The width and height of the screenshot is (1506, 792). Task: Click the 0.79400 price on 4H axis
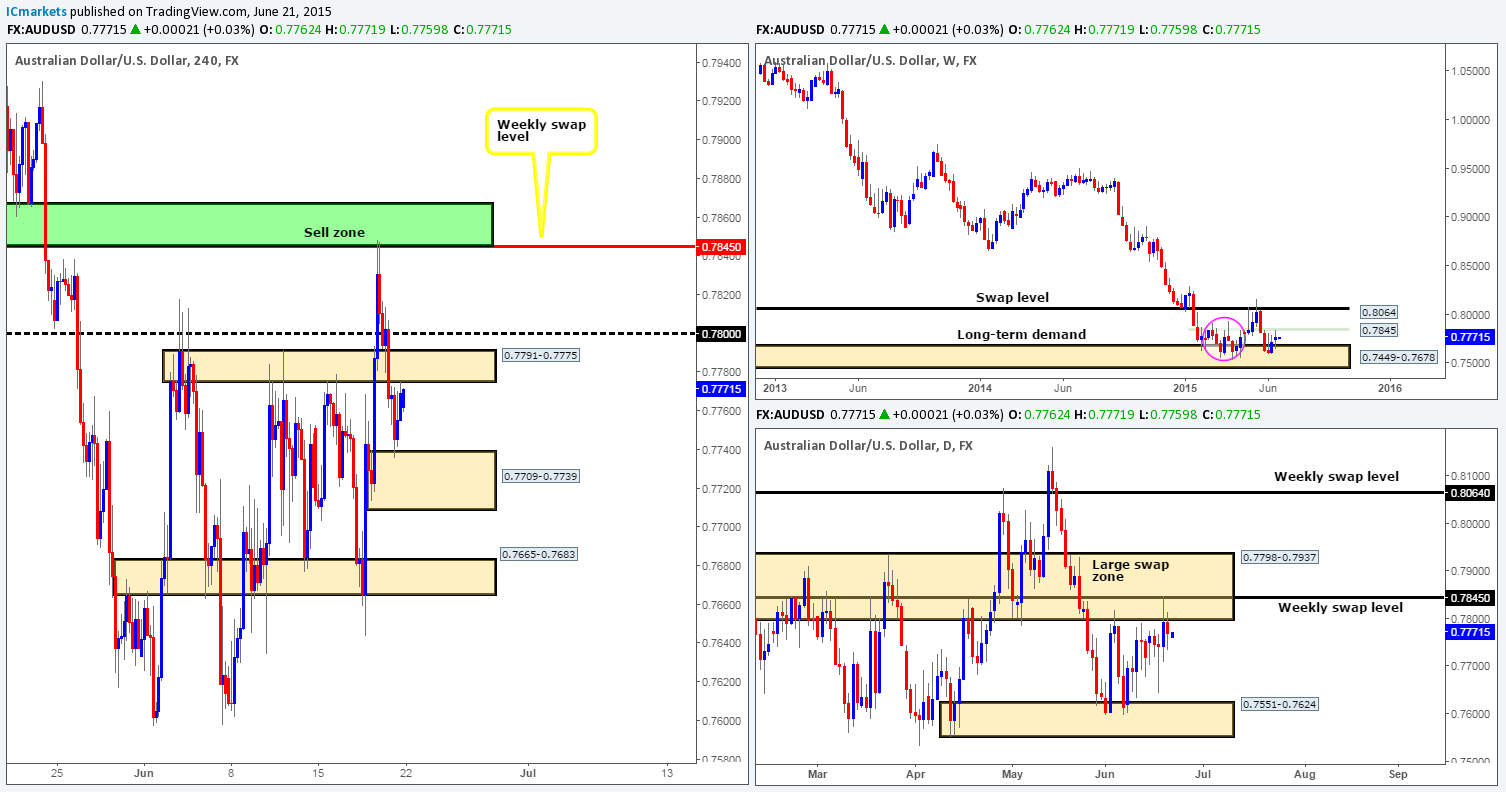[x=722, y=63]
